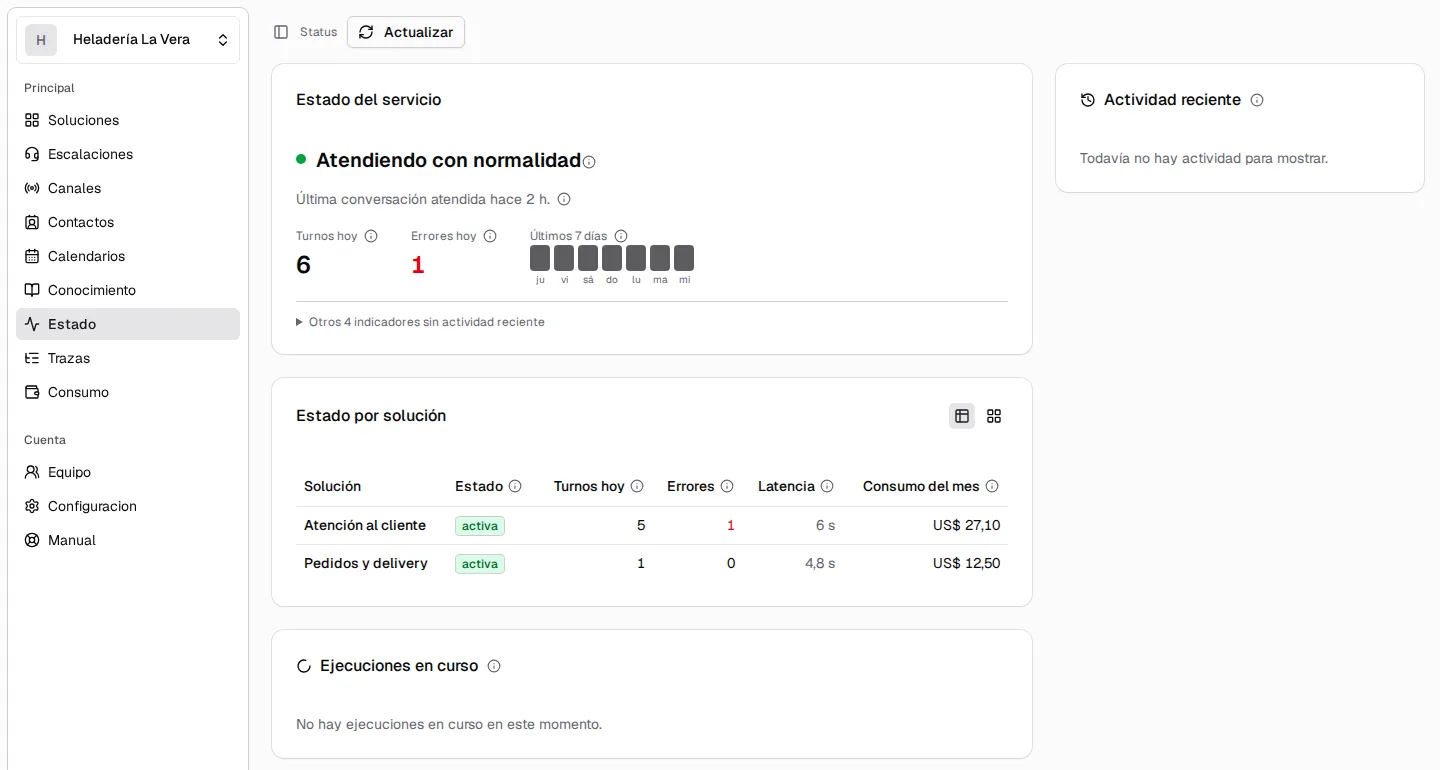The height and width of the screenshot is (770, 1440).
Task: Select the Estado sidebar item
Action: [128, 324]
